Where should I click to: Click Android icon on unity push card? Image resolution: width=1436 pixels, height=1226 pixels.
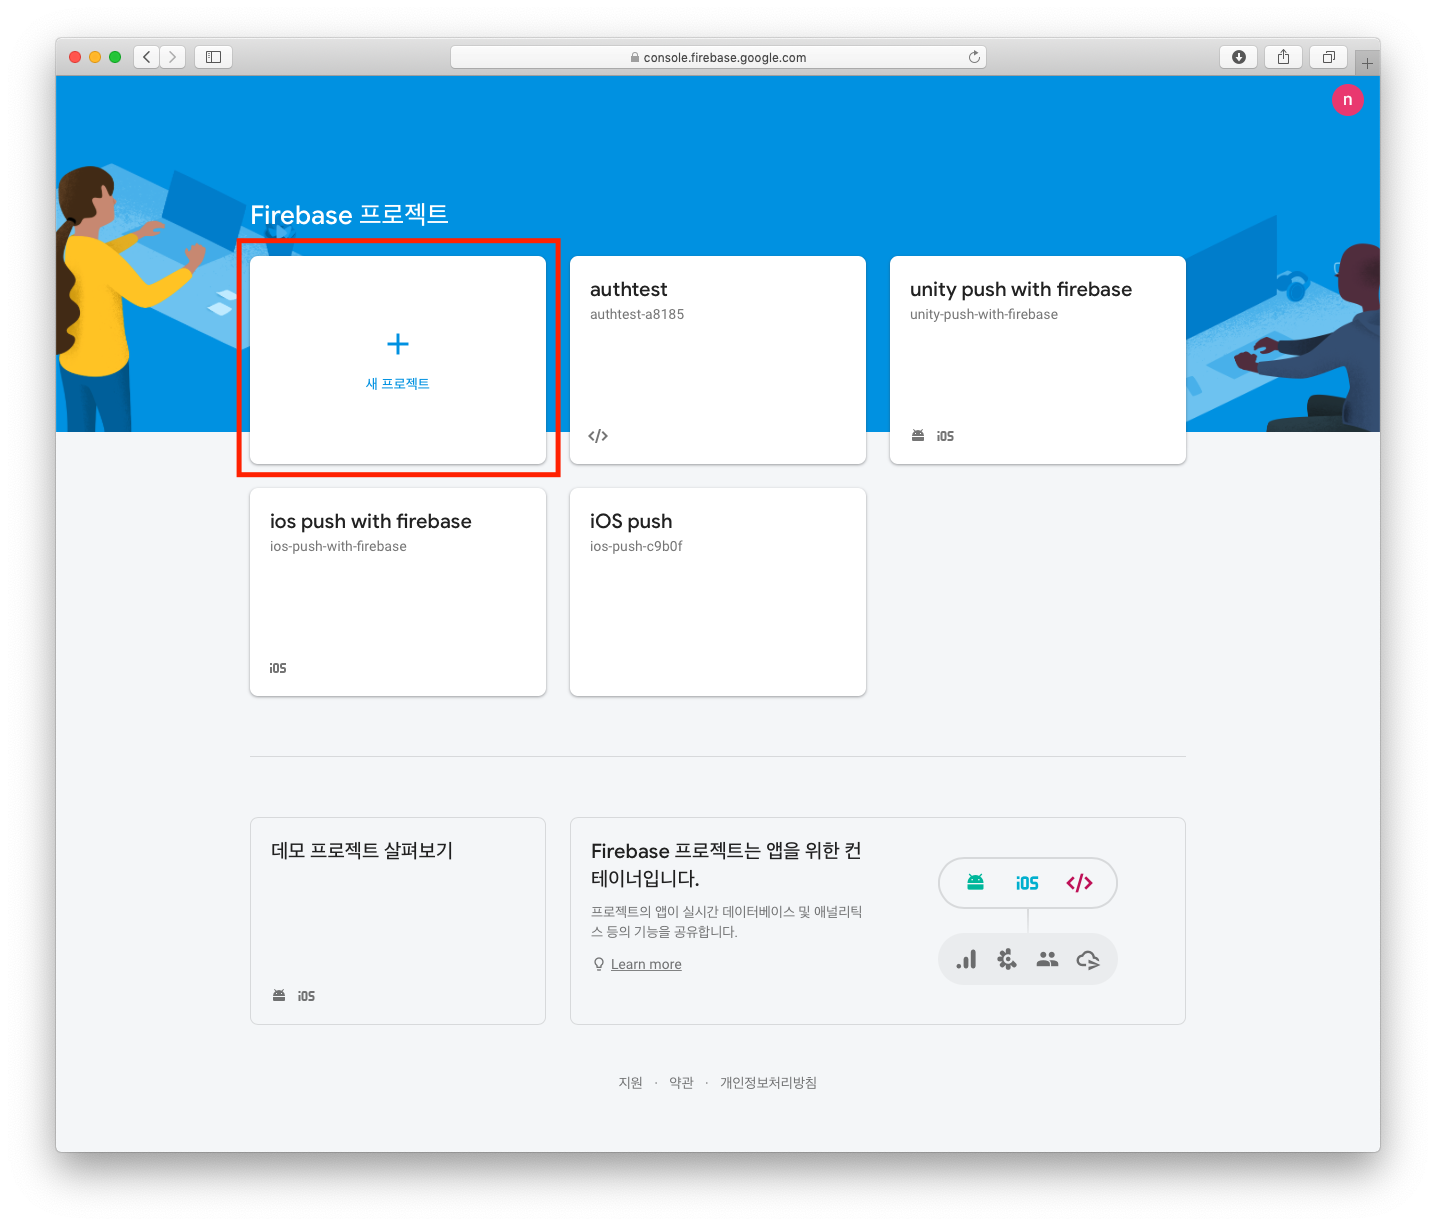coord(918,436)
